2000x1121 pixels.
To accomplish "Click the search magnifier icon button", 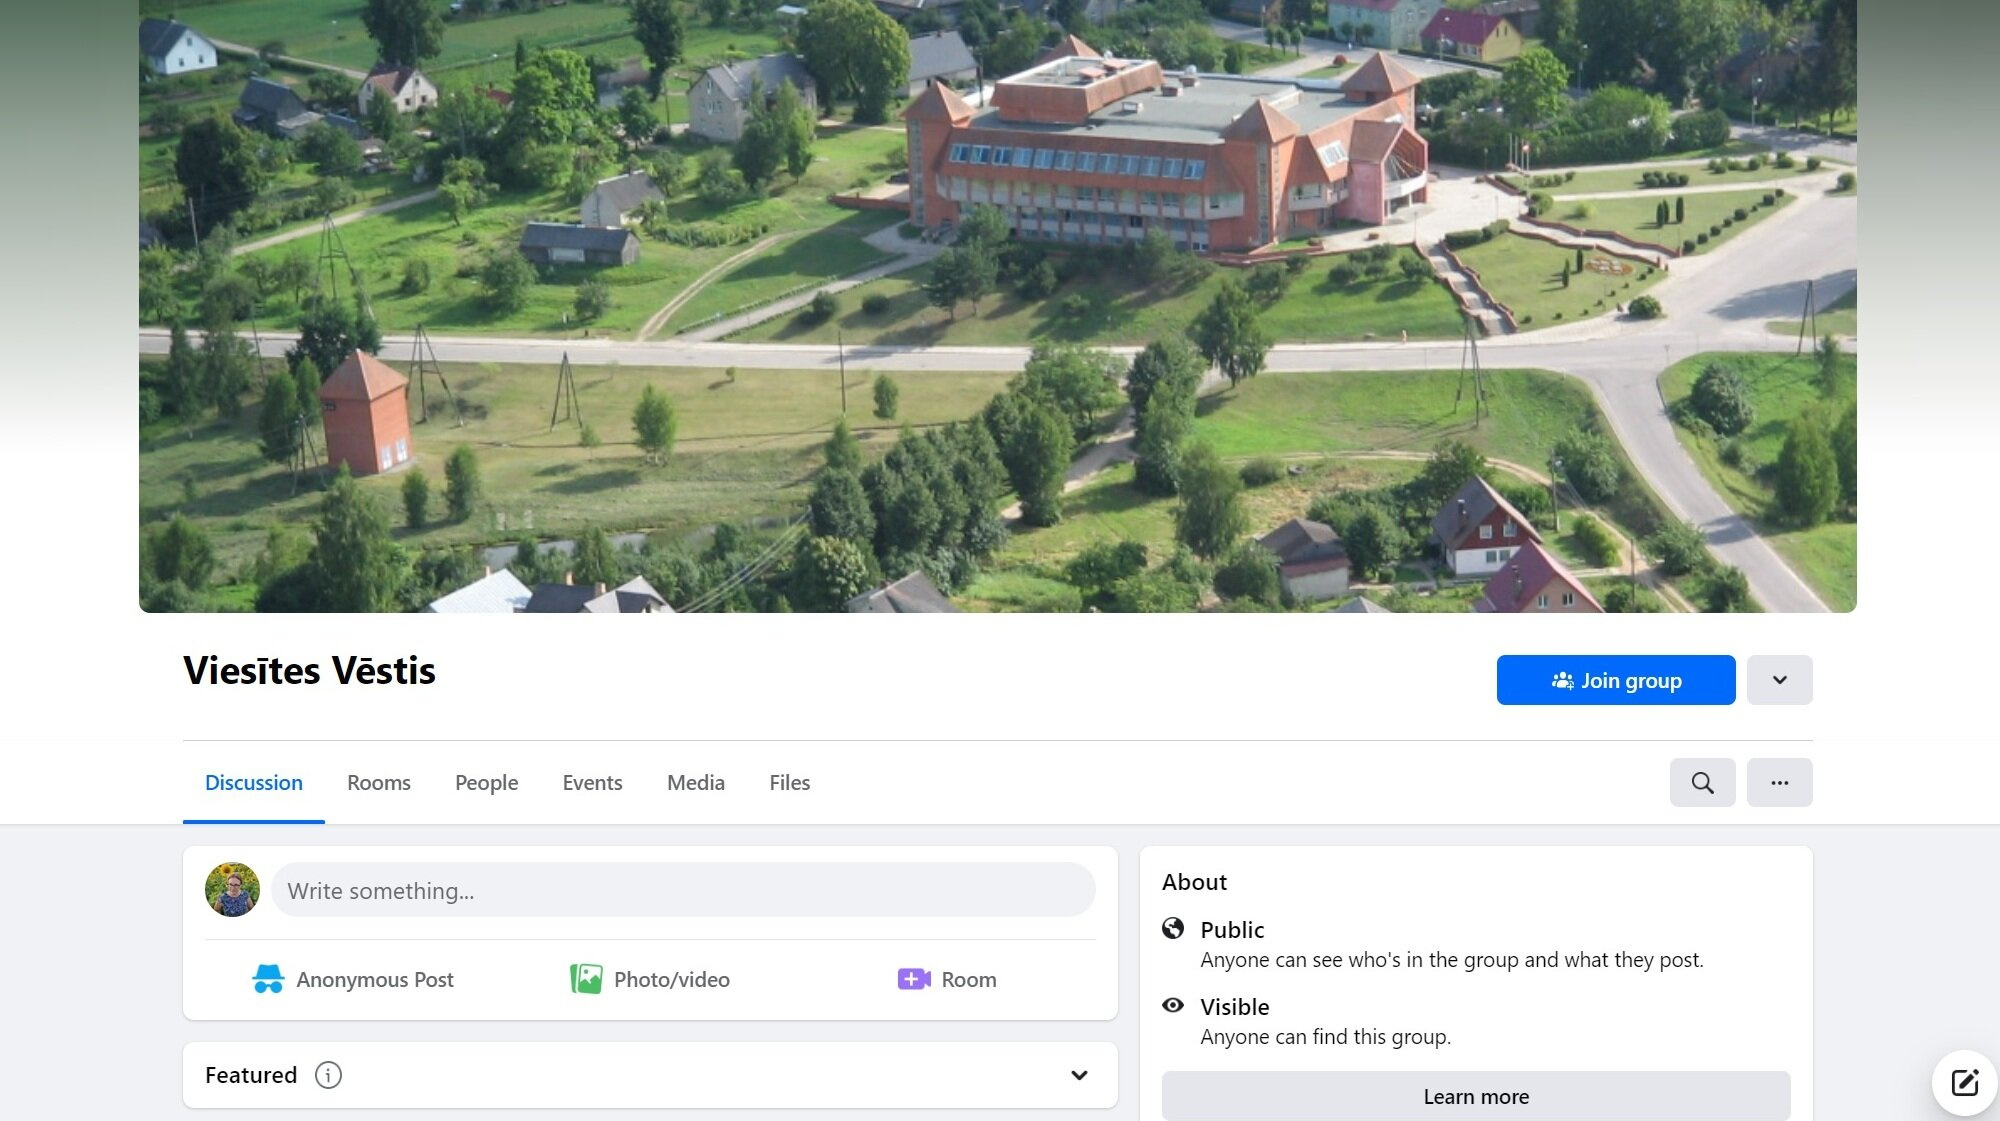I will (1702, 783).
